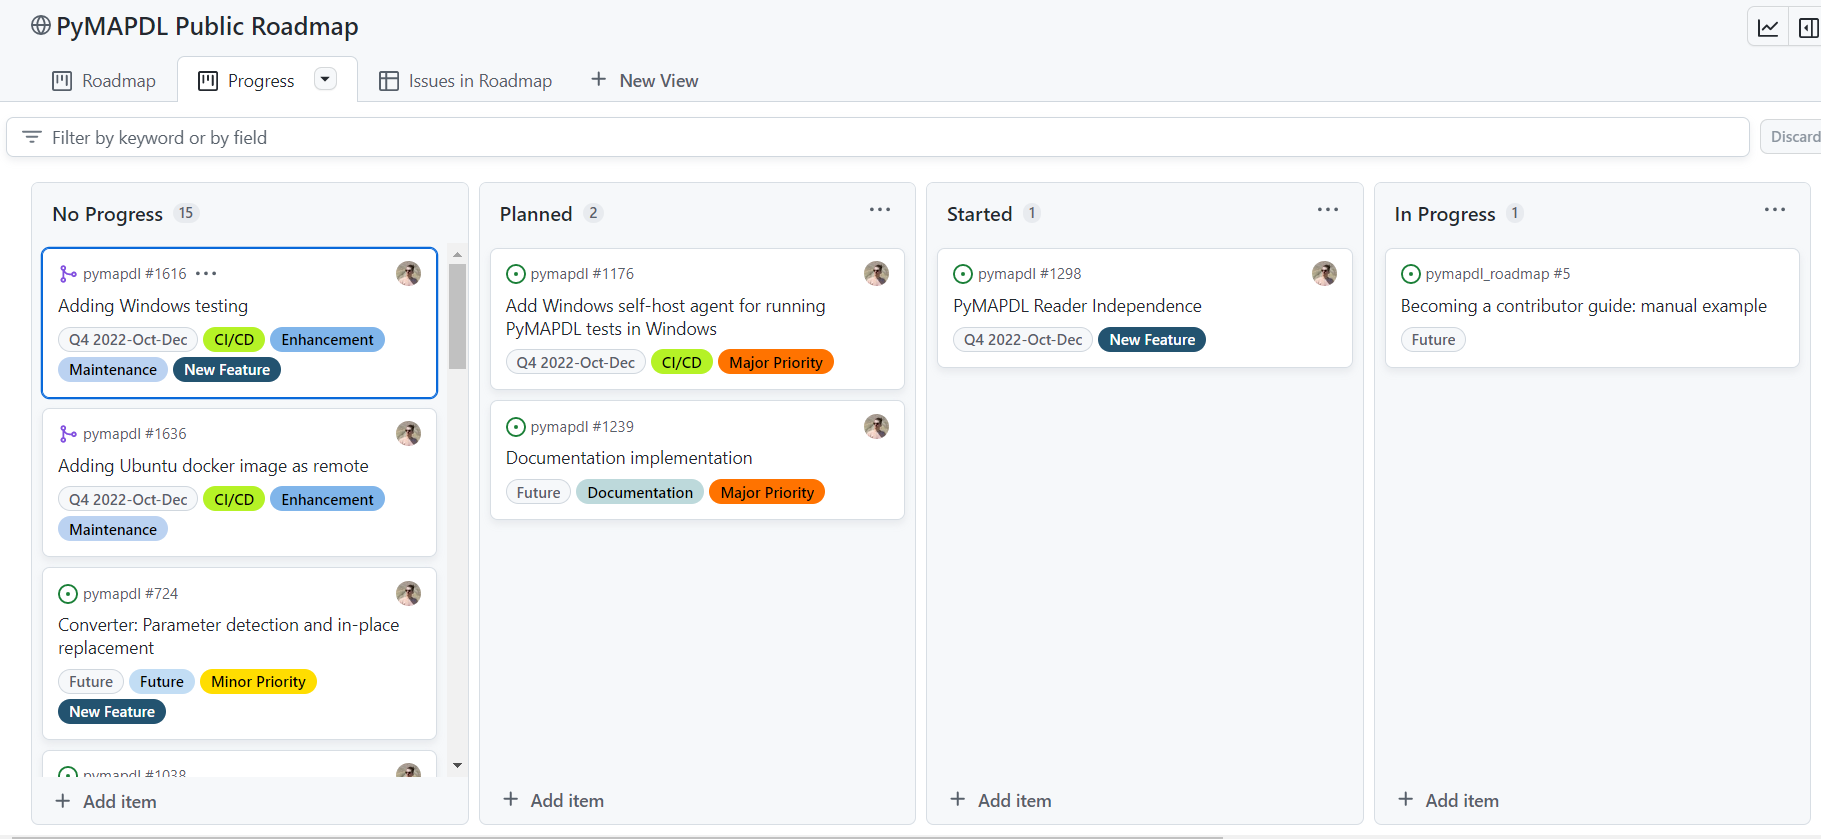Open the Progress view options dropdown
Screen dimensions: 1821x839
click(x=325, y=79)
